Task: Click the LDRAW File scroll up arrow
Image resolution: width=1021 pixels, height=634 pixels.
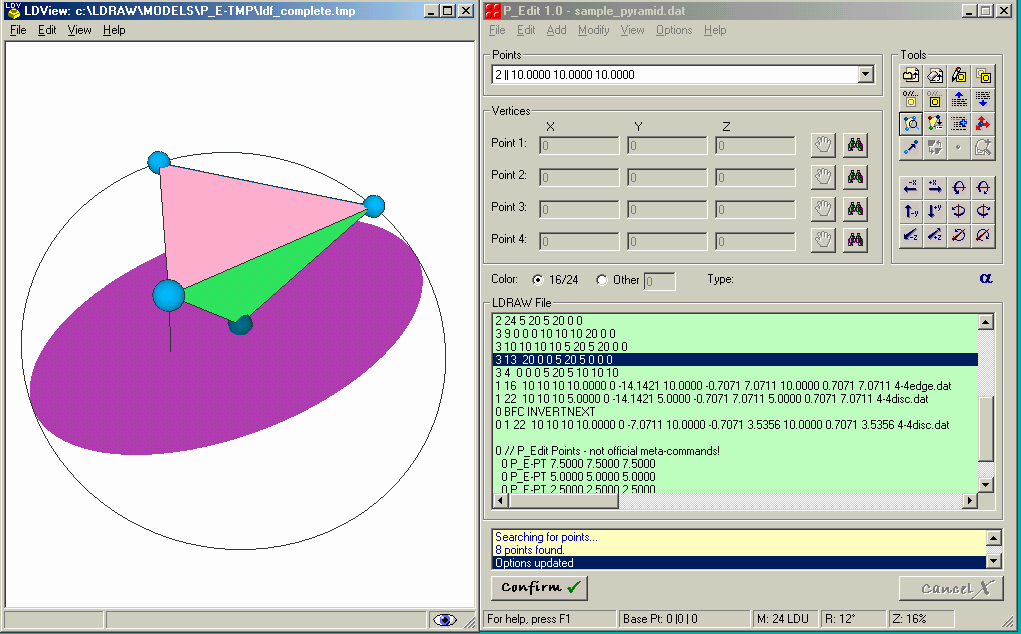Action: tap(985, 322)
